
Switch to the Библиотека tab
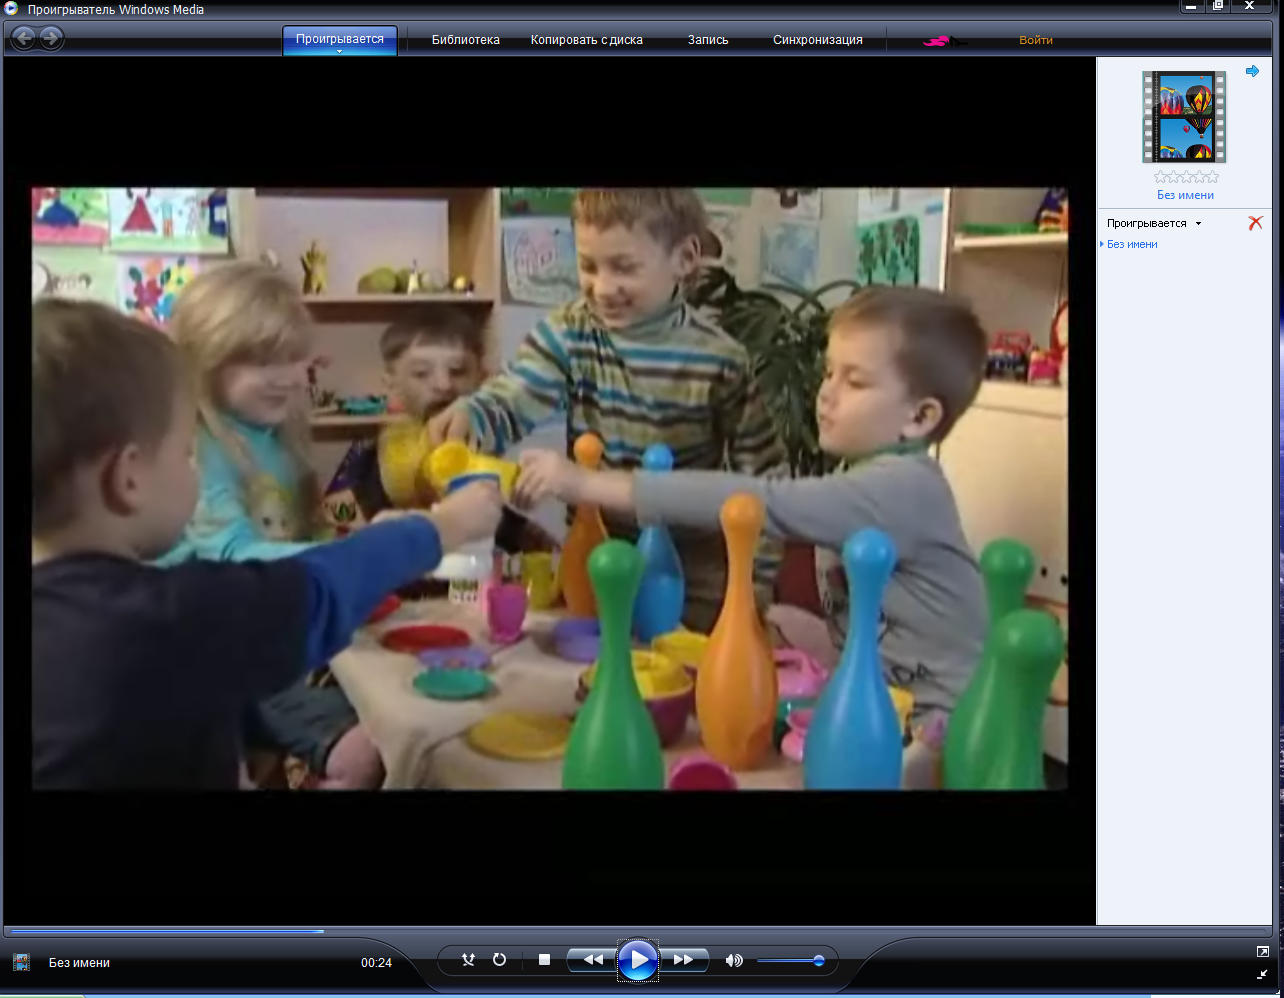point(466,40)
